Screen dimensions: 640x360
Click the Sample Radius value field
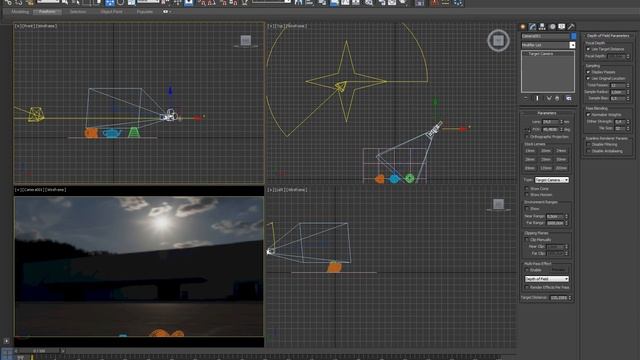tap(617, 92)
